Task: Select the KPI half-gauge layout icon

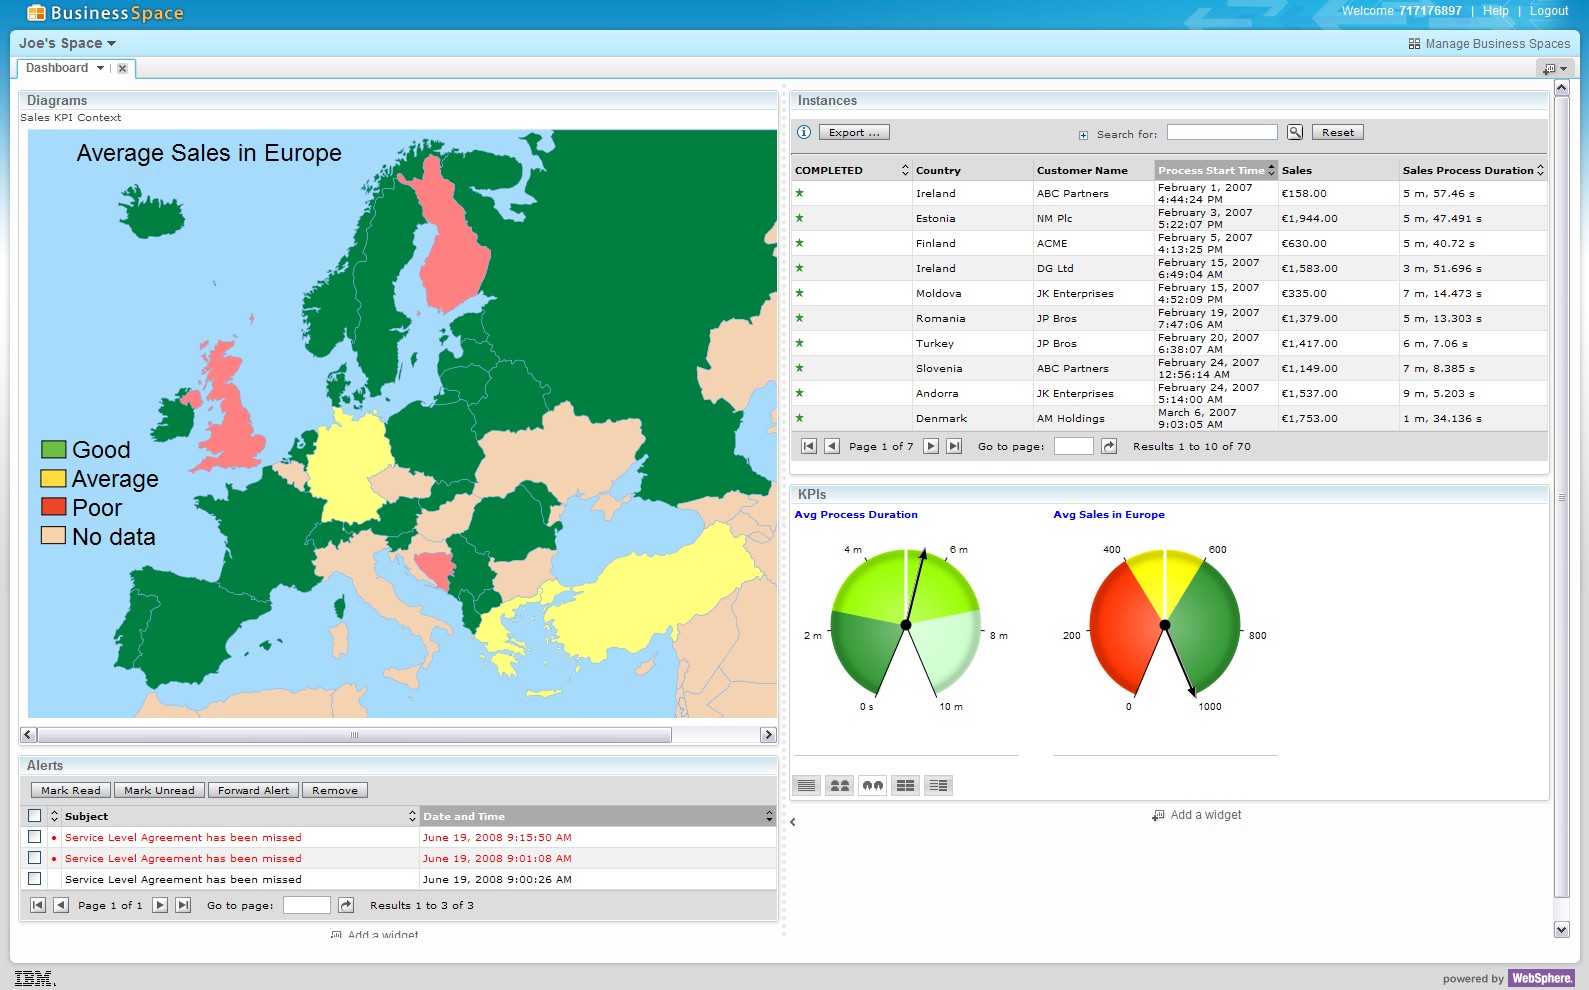Action: click(x=840, y=785)
